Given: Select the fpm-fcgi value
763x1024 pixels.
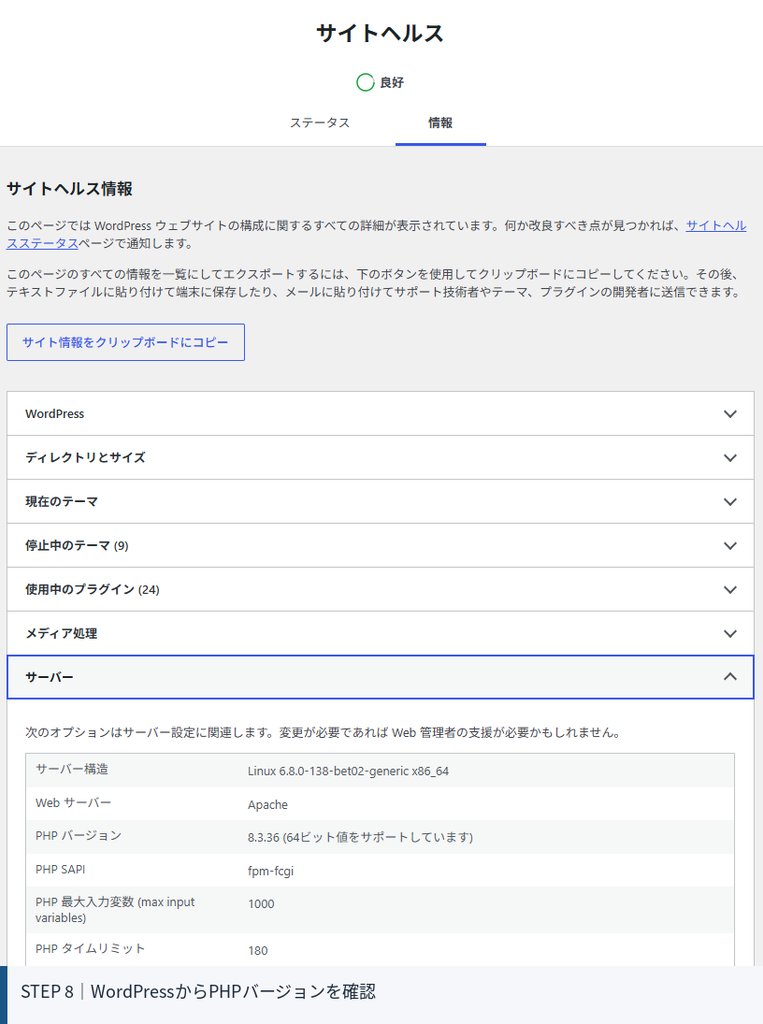Looking at the screenshot, I should 270,871.
